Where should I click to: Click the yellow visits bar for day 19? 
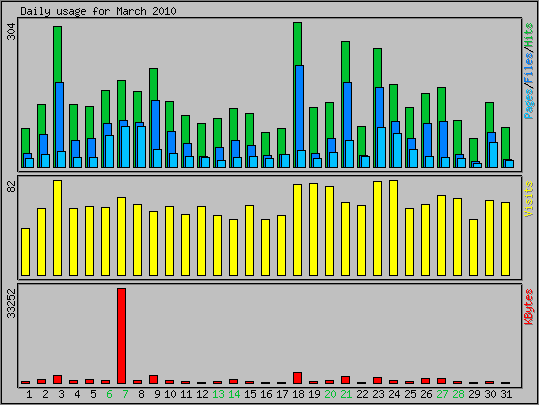coord(313,229)
